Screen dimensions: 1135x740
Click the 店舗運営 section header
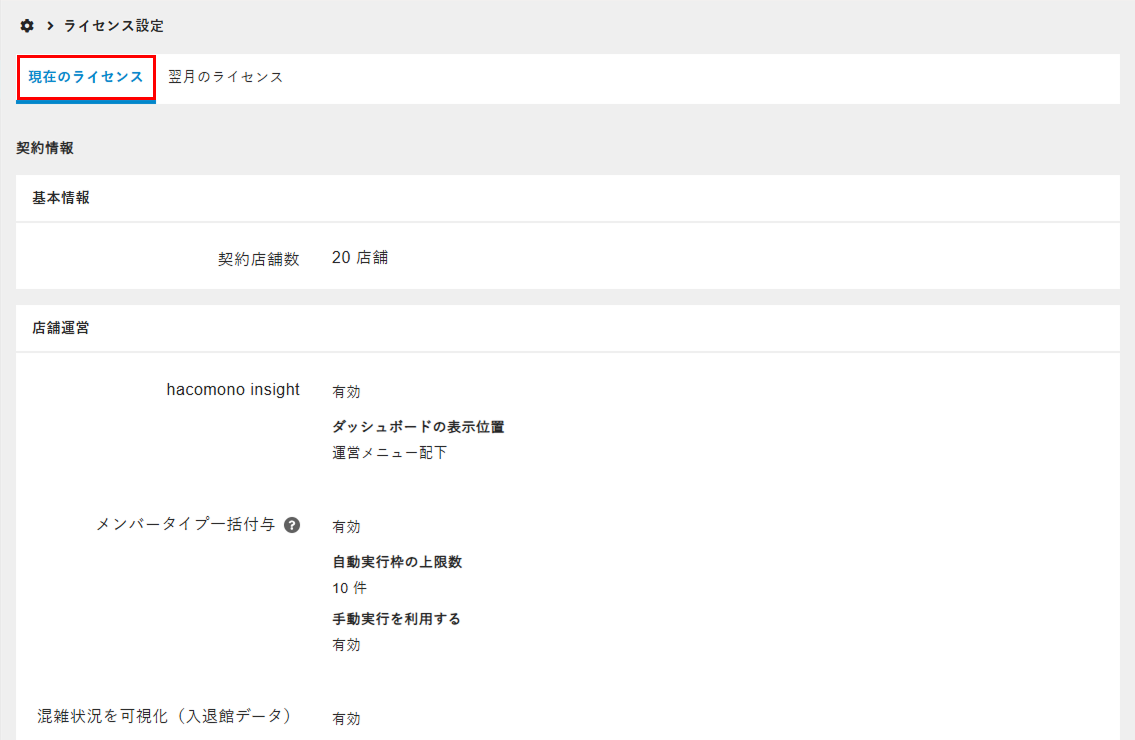tap(61, 327)
